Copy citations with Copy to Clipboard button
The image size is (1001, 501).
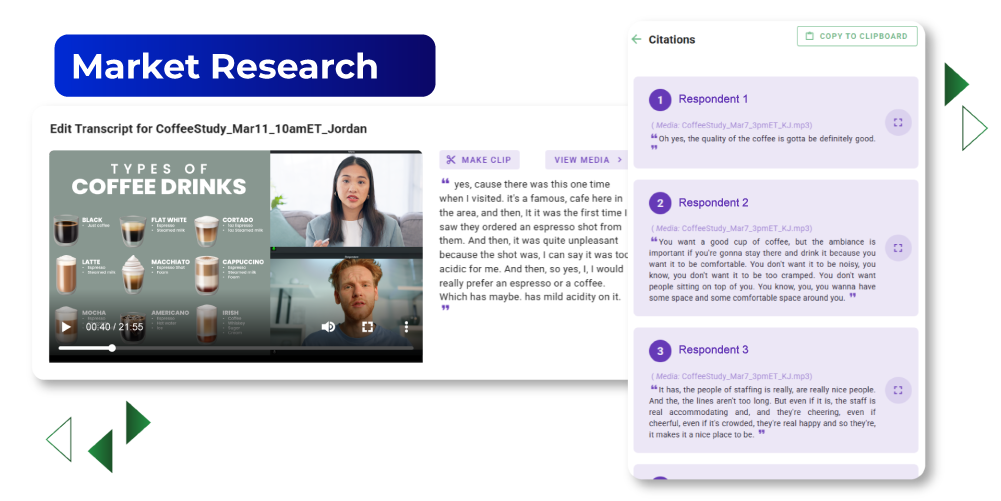(x=857, y=36)
